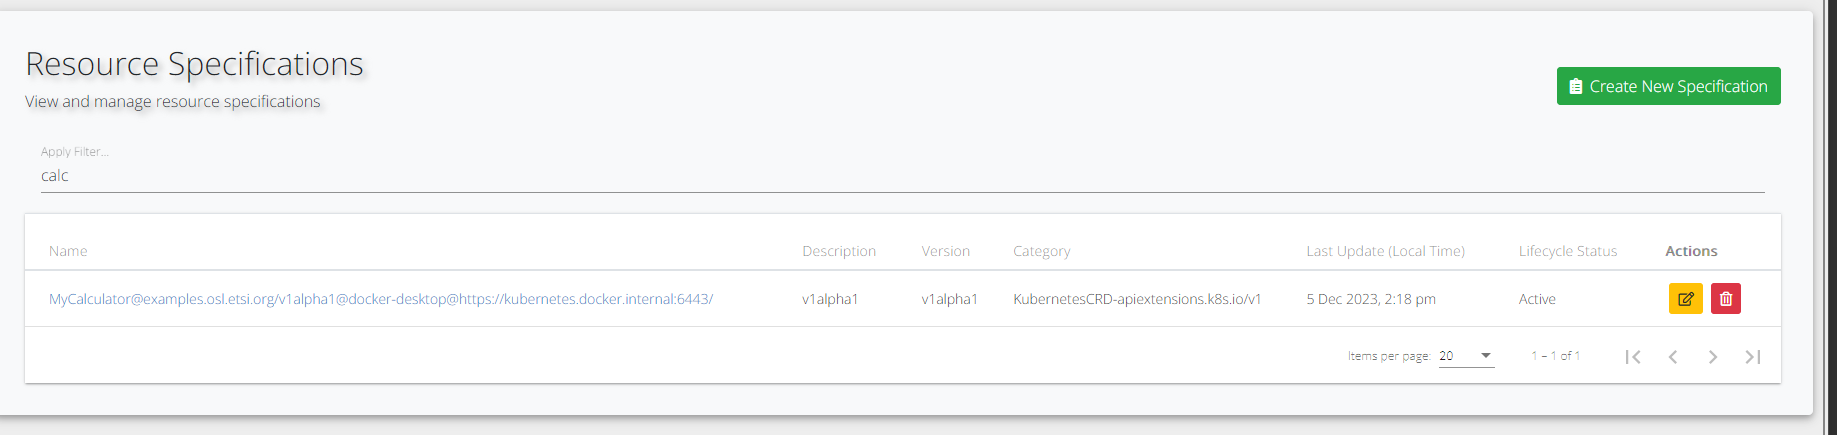The image size is (1837, 435).
Task: Go to the next page of results
Action: click(x=1713, y=357)
